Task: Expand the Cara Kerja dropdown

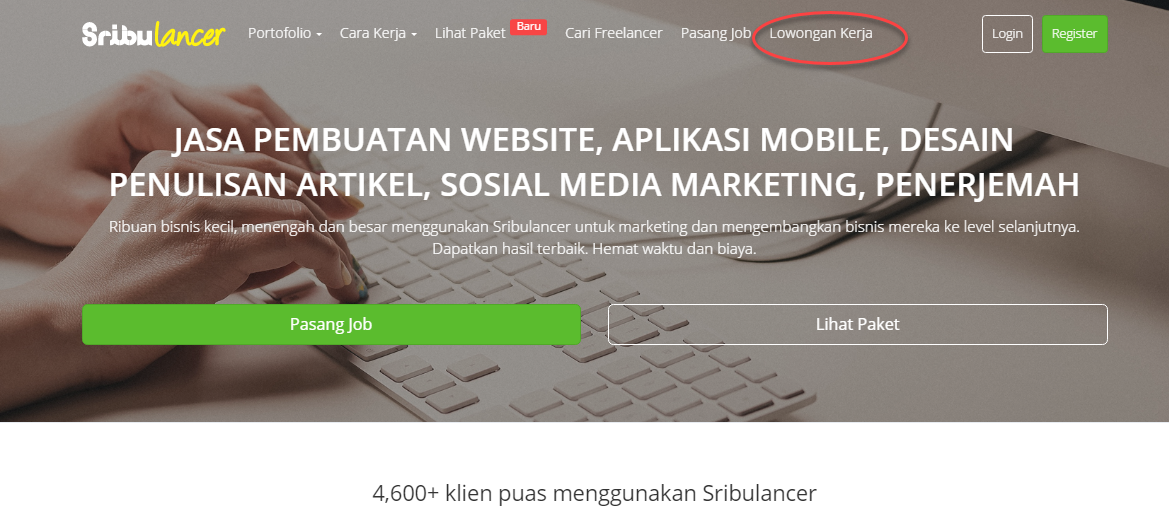Action: click(378, 34)
